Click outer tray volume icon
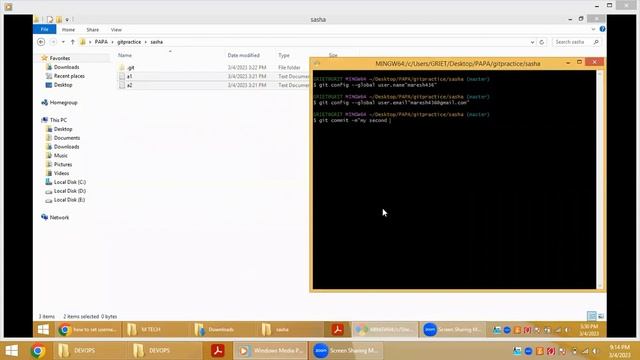640x360 pixels. (596, 351)
